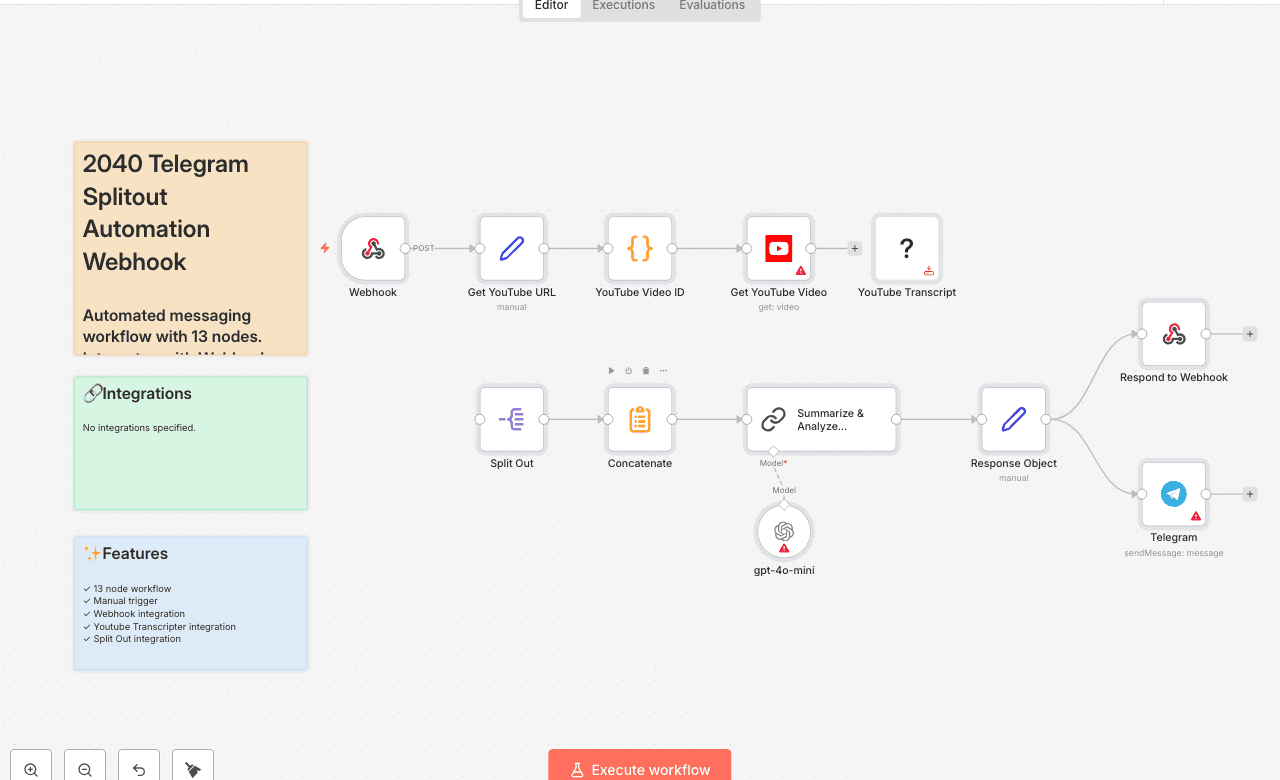This screenshot has height=780, width=1280.
Task: Open the node options ellipsis menu
Action: pyautogui.click(x=662, y=370)
